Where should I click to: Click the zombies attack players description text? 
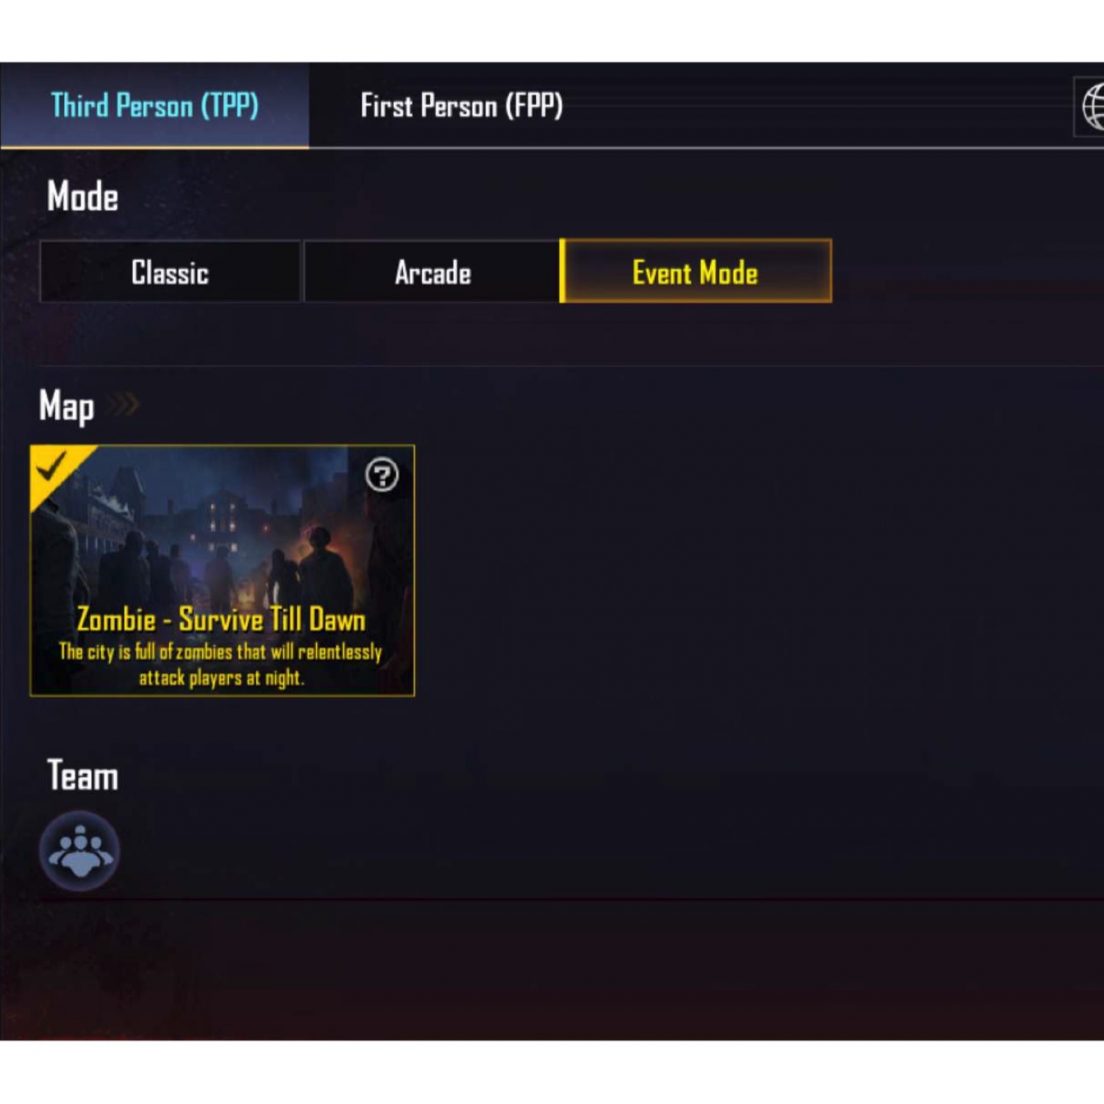tap(220, 664)
